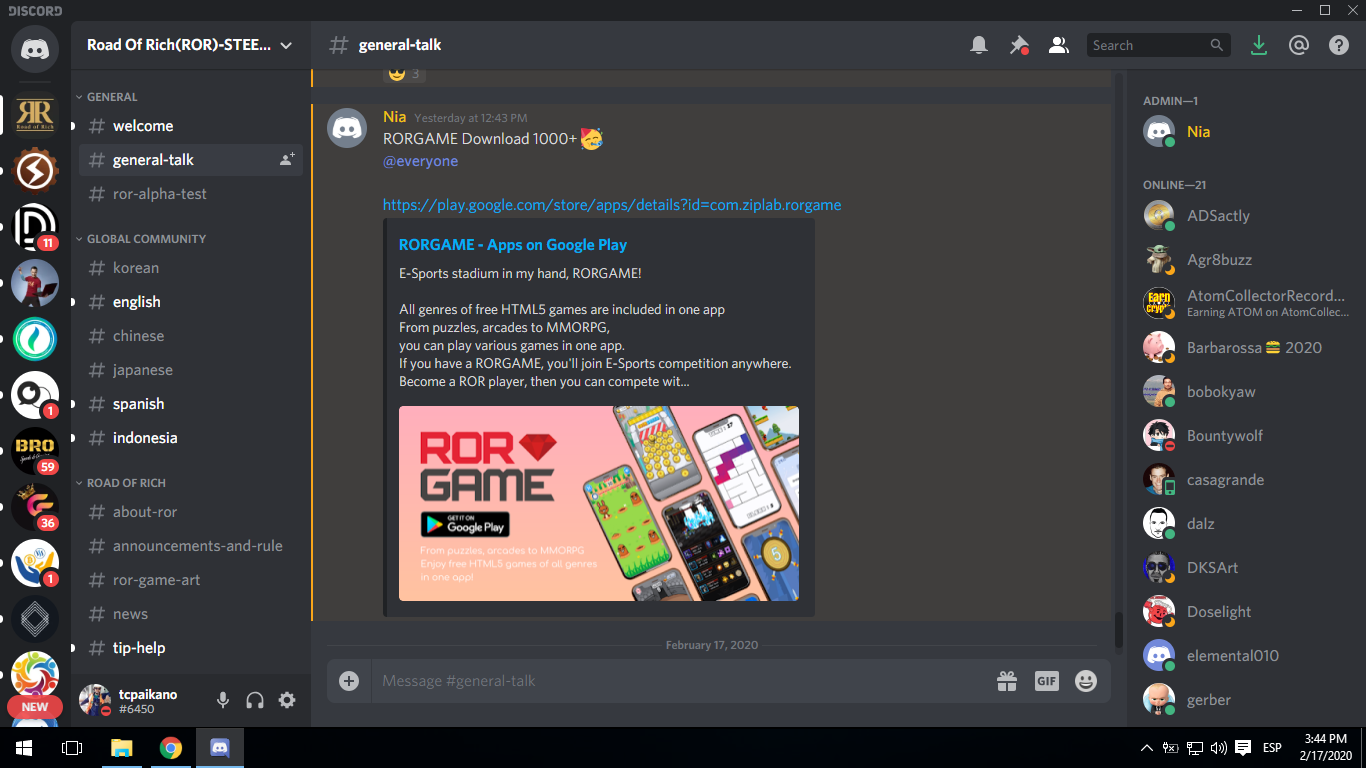This screenshot has height=768, width=1366.
Task: Open Chrome from taskbar
Action: pos(171,748)
